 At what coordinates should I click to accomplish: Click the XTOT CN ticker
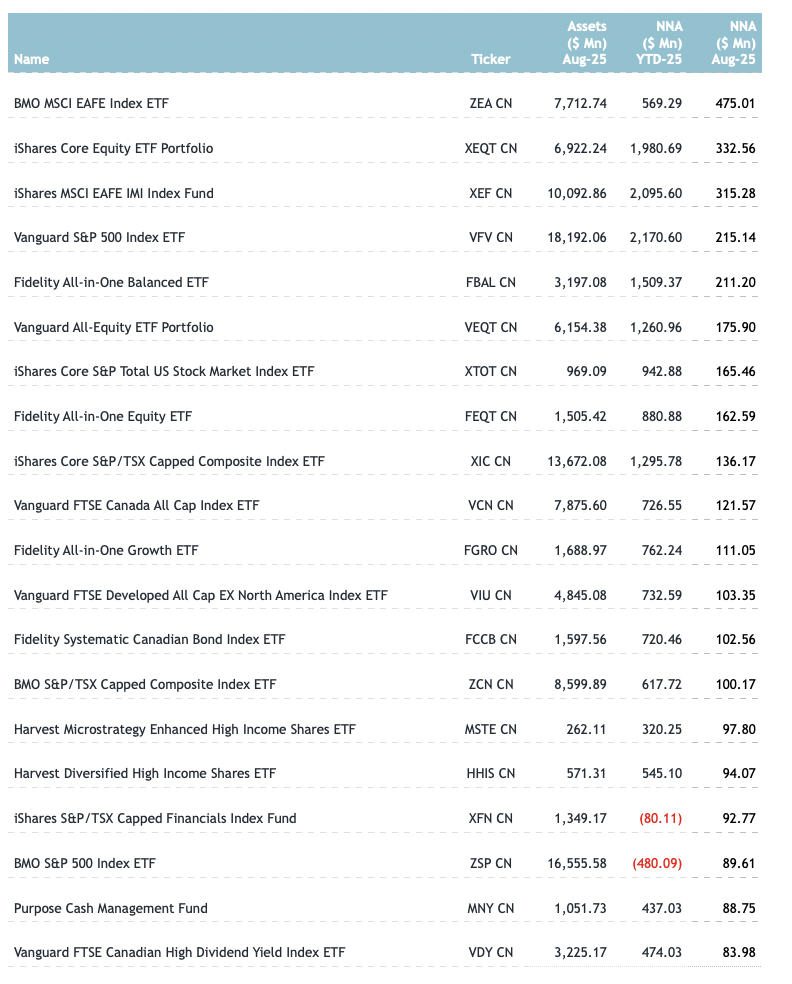tap(491, 372)
